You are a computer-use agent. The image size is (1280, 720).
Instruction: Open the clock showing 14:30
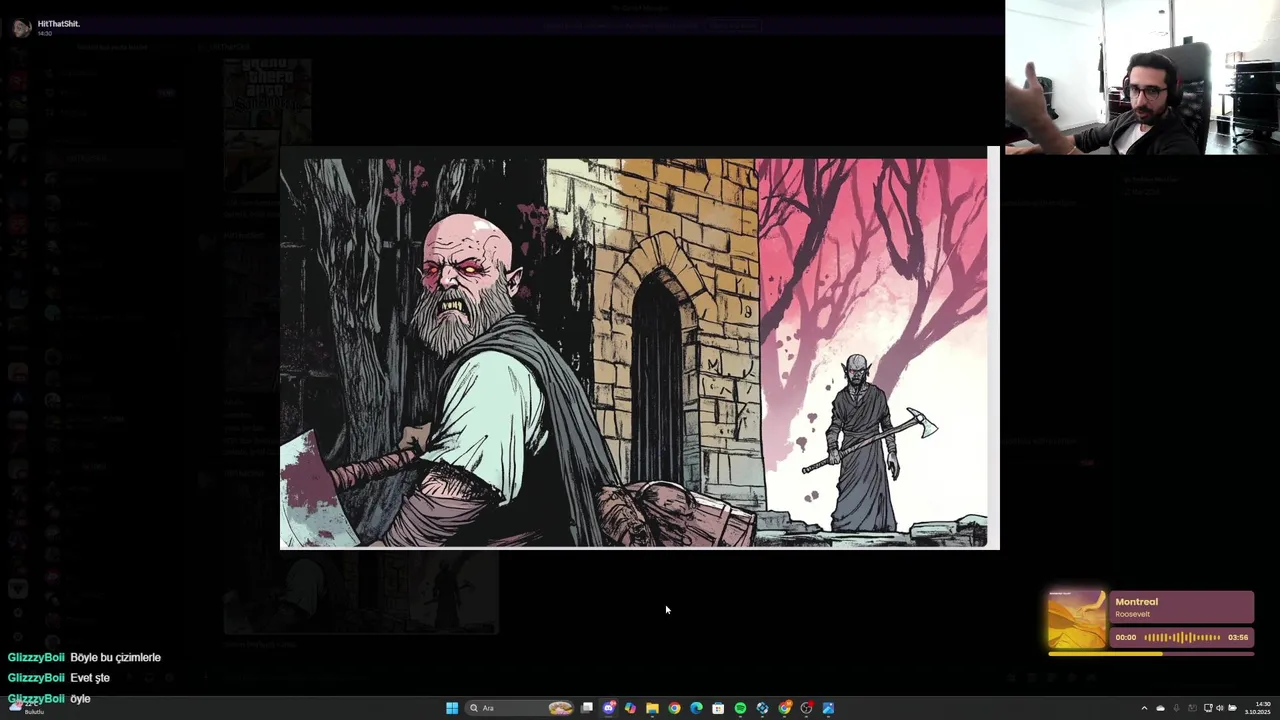coord(1257,708)
